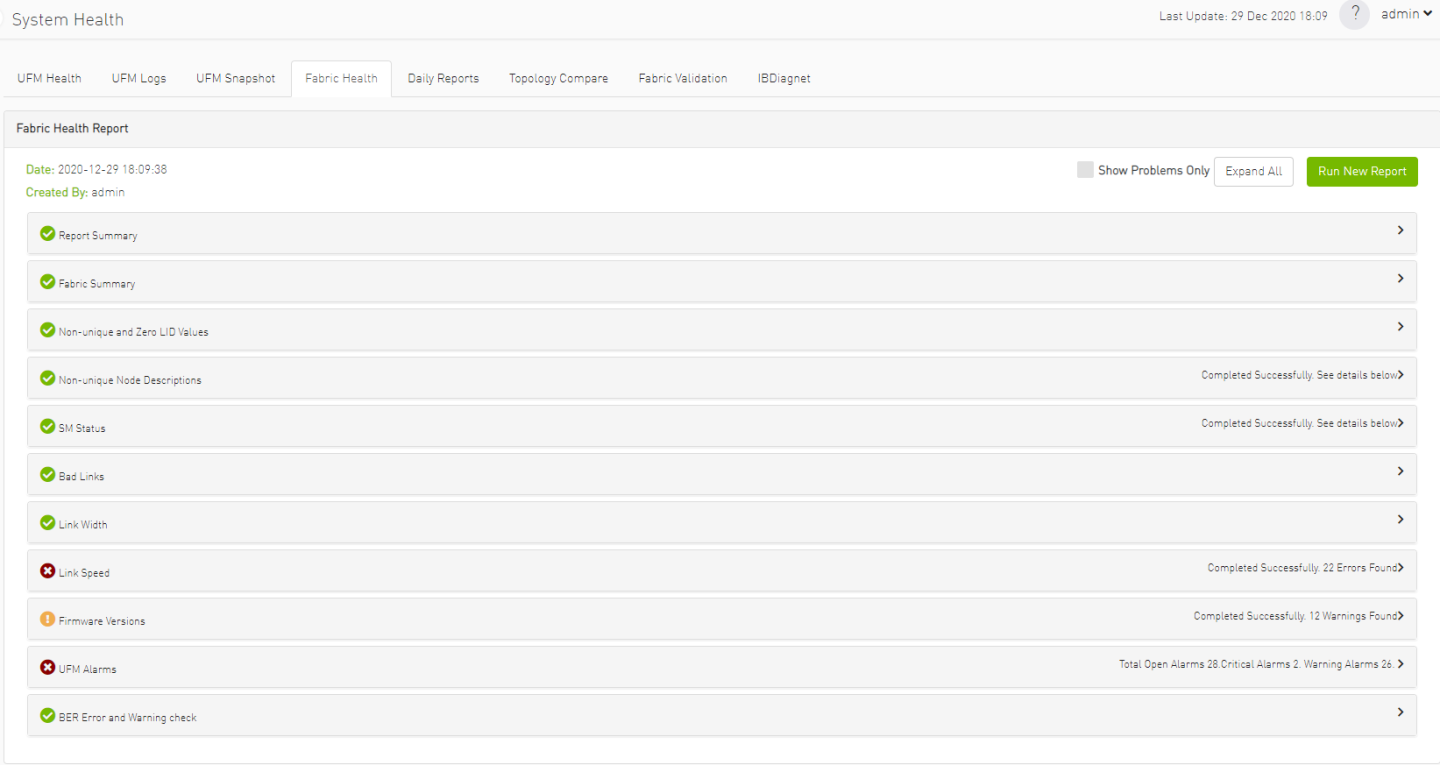Image resolution: width=1440 pixels, height=765 pixels.
Task: Click the green check icon beside BER Error check
Action: click(47, 716)
